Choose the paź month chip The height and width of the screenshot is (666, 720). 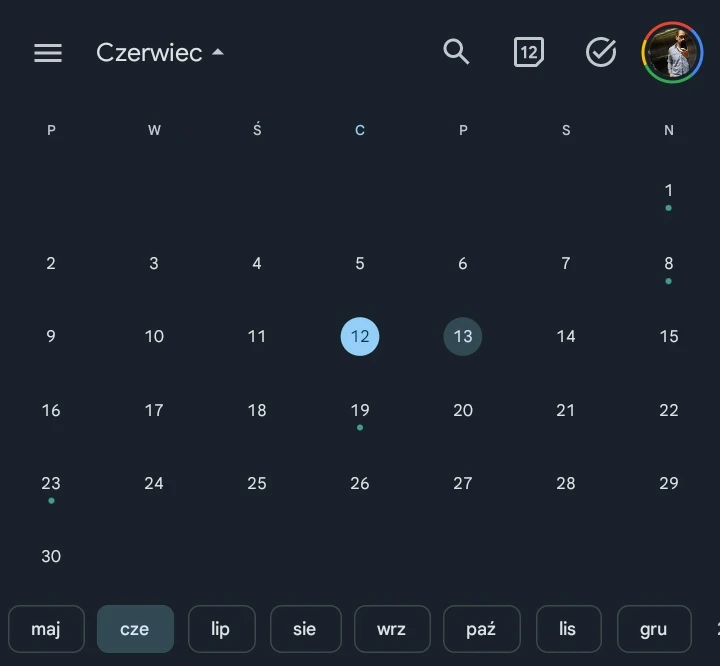click(481, 629)
